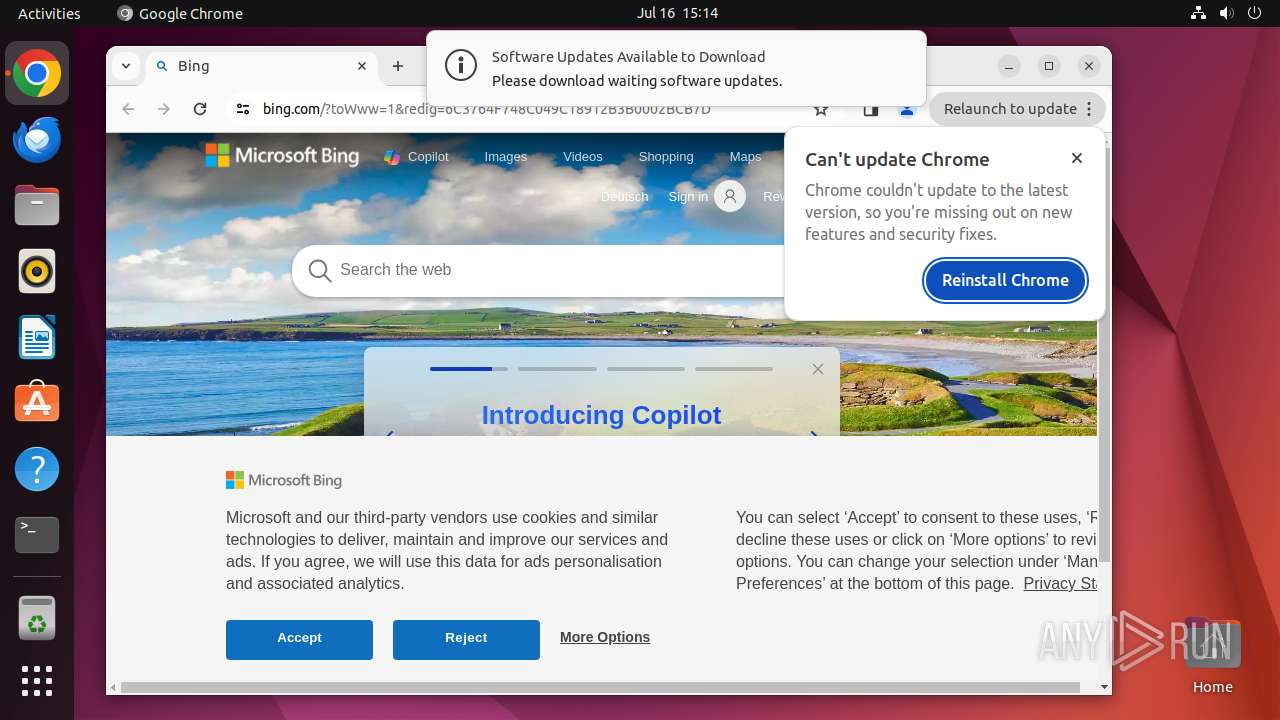Close the Introducing Copilot card
The width and height of the screenshot is (1280, 720).
818,369
